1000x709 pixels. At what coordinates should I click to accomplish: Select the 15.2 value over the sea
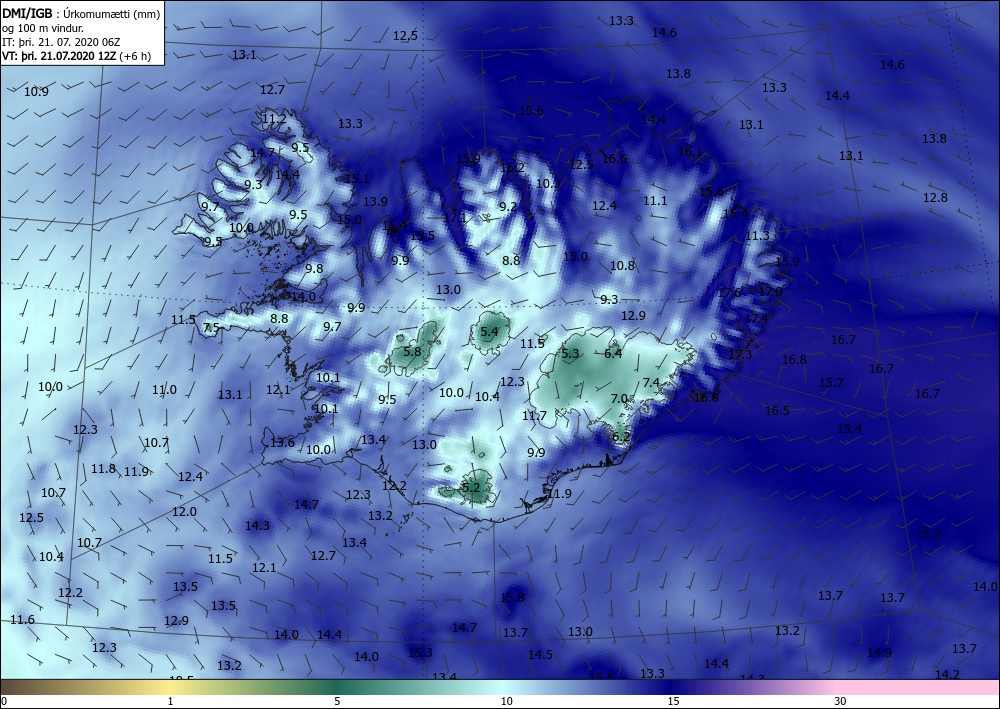click(928, 534)
